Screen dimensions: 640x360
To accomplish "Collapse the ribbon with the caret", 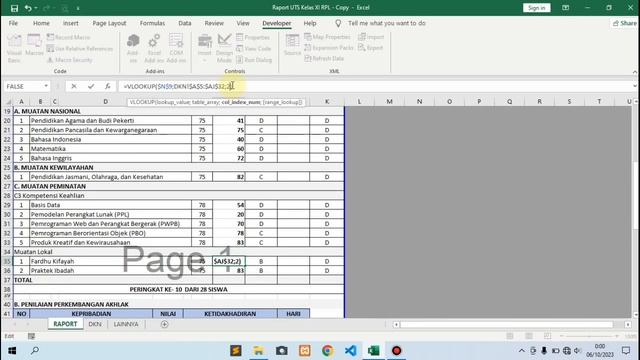I will pyautogui.click(x=635, y=72).
